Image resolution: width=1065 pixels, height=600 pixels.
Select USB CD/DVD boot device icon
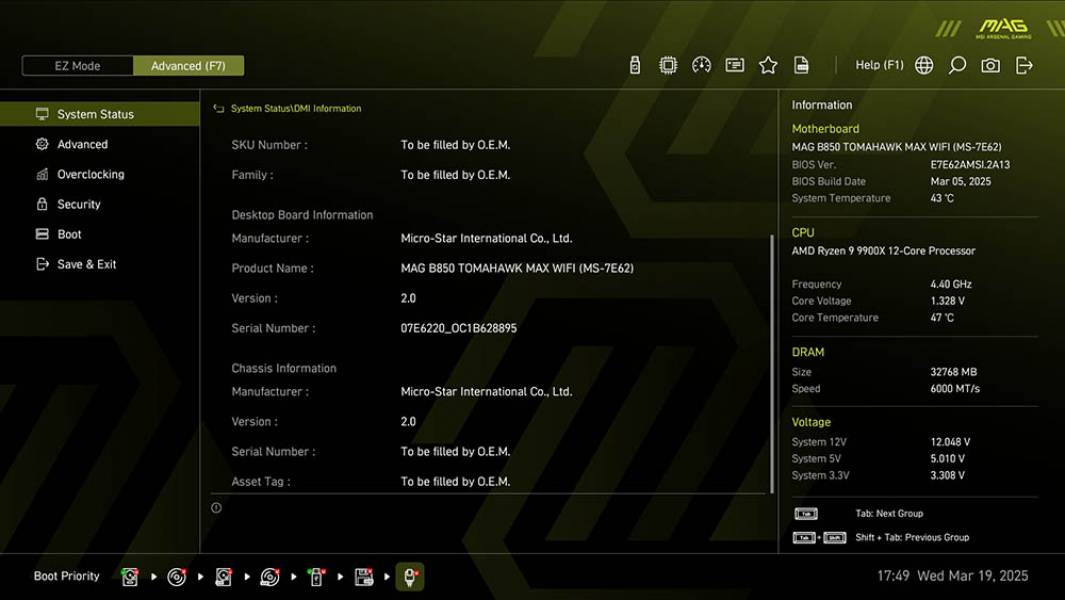pyautogui.click(x=270, y=577)
